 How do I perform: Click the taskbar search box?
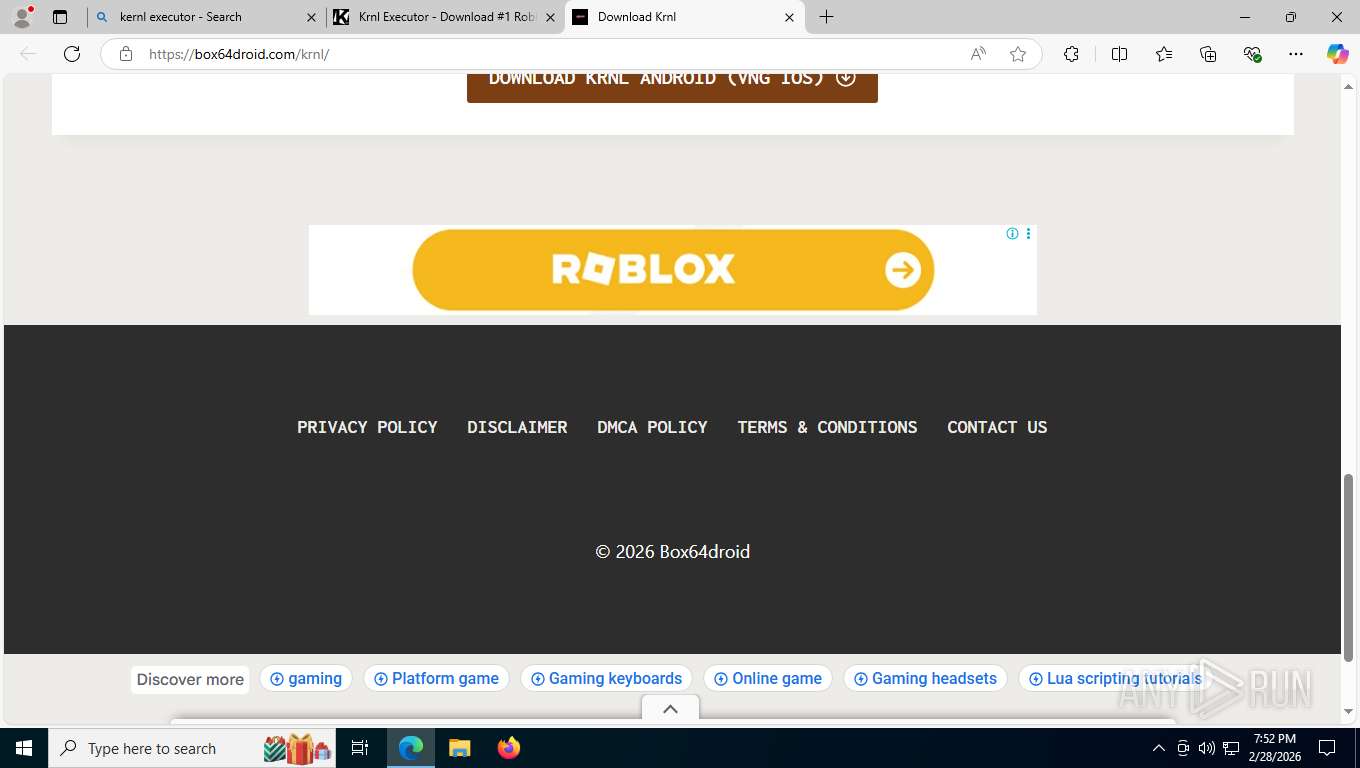tap(194, 748)
